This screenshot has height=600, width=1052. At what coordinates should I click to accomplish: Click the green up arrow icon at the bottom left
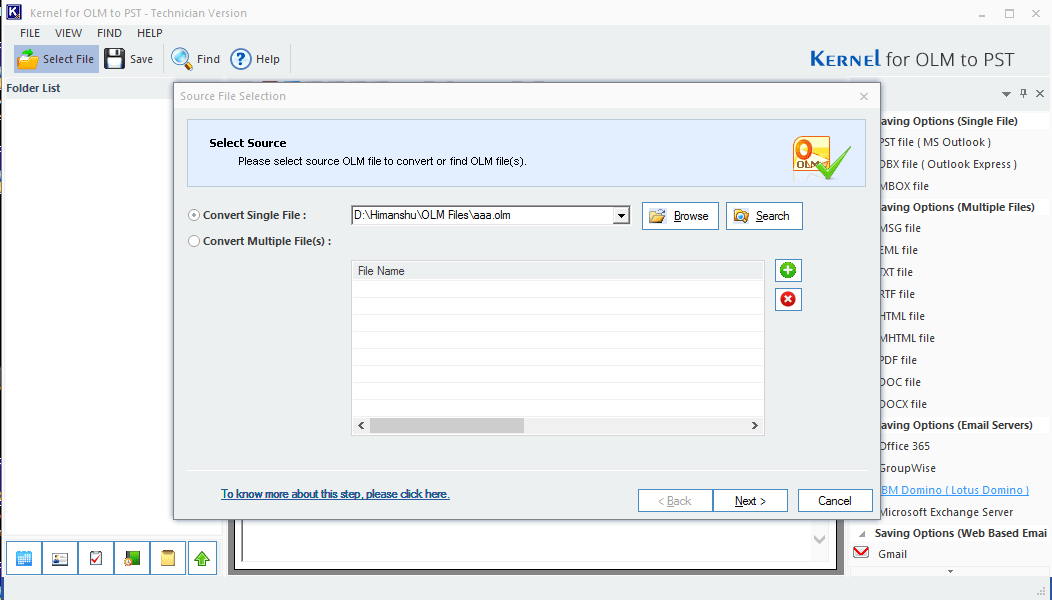tap(202, 558)
